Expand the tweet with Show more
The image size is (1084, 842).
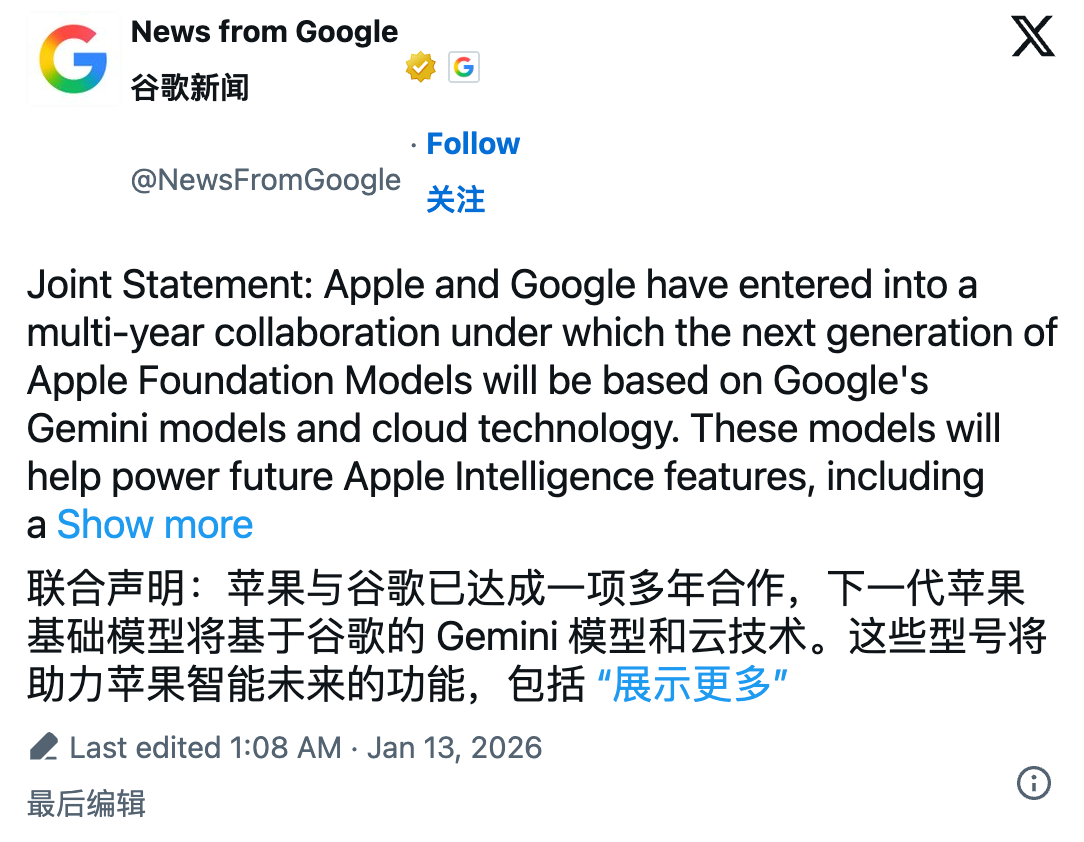pos(155,525)
